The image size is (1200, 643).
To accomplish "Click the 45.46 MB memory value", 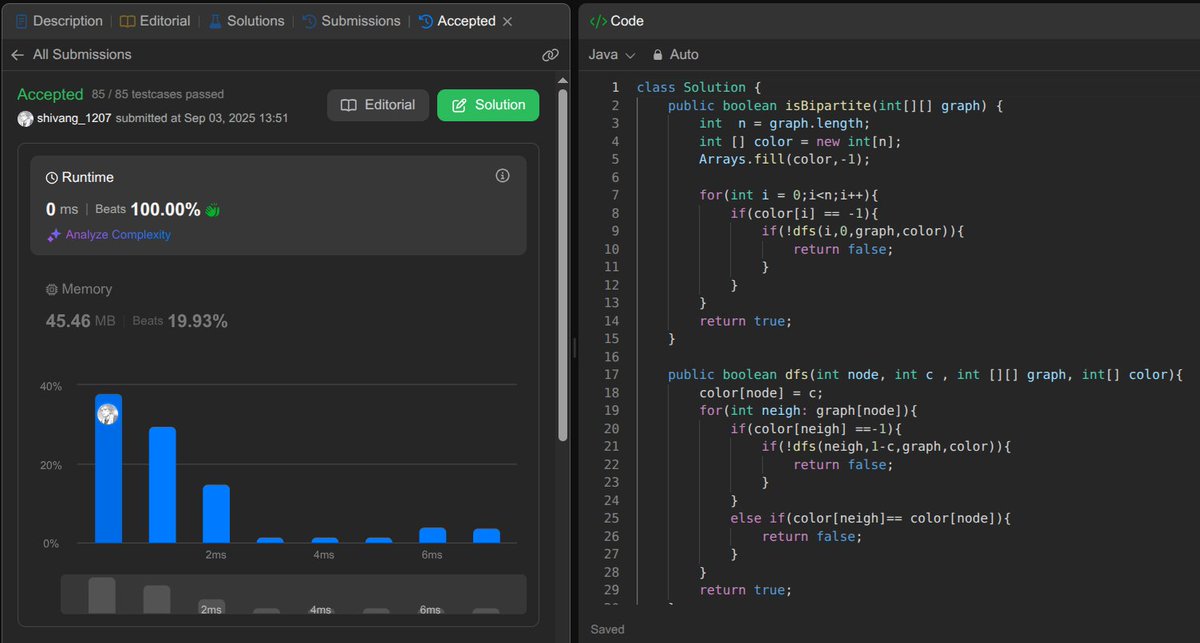I will (81, 321).
